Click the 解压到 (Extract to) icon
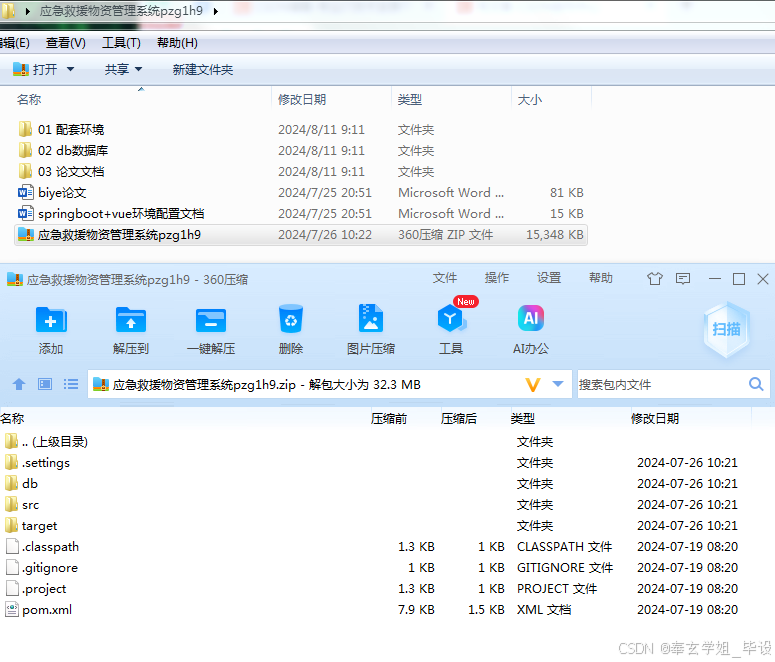Screen dimensions: 775x662 click(x=130, y=320)
